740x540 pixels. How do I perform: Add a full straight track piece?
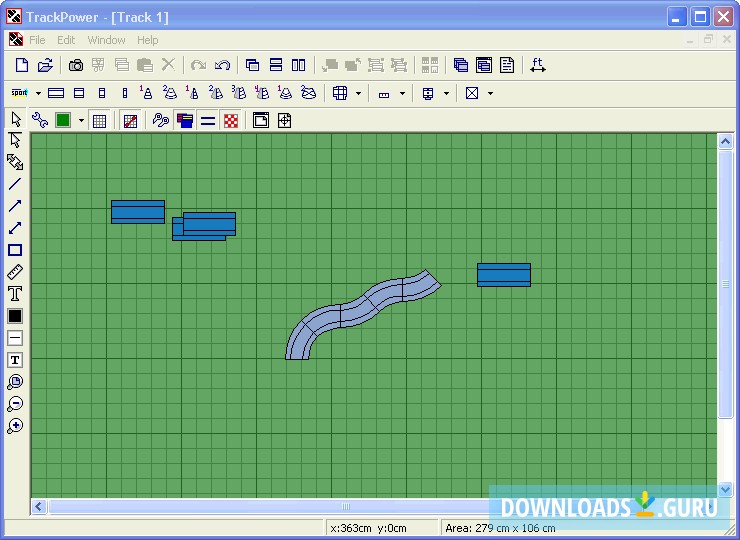click(x=56, y=93)
